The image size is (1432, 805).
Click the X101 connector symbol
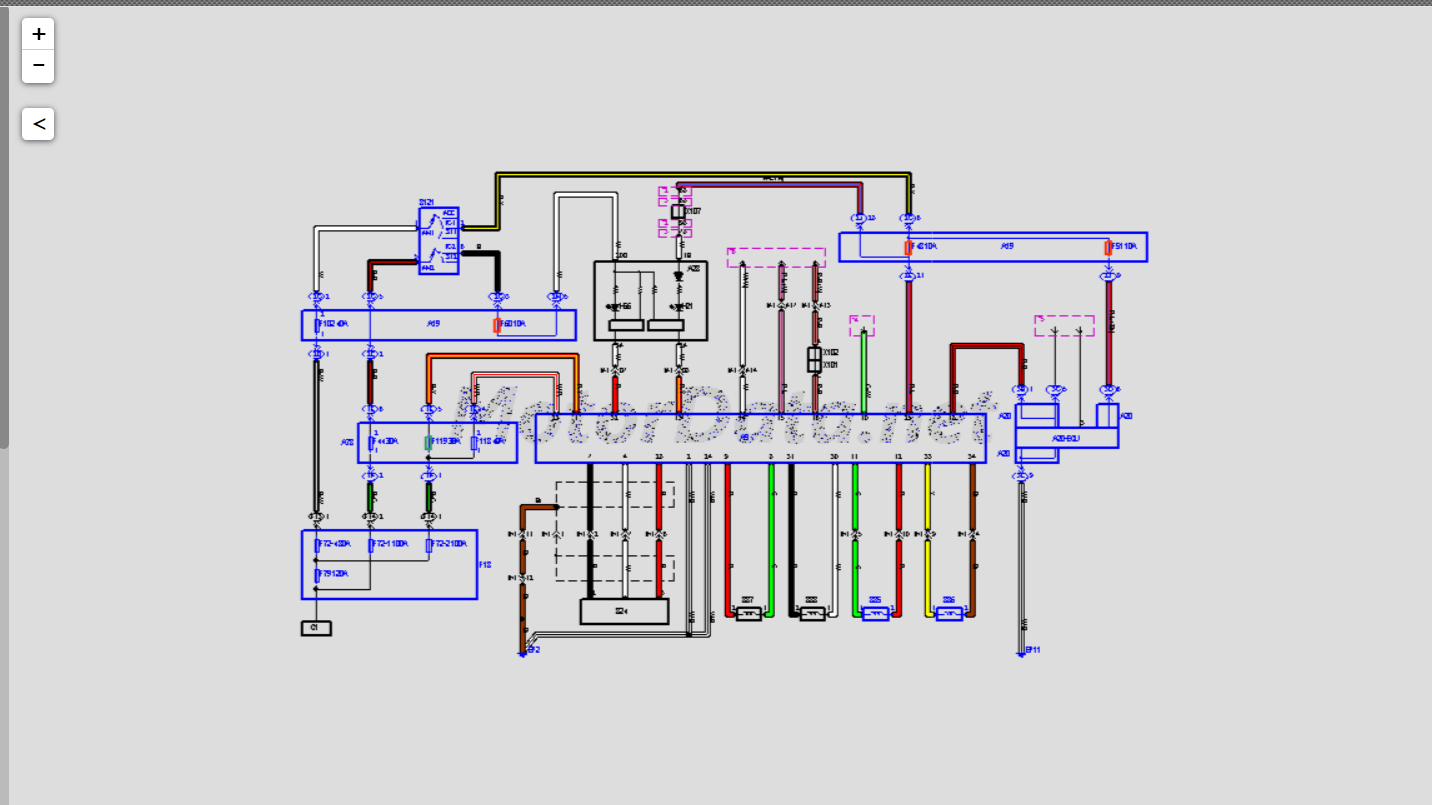pyautogui.click(x=814, y=365)
